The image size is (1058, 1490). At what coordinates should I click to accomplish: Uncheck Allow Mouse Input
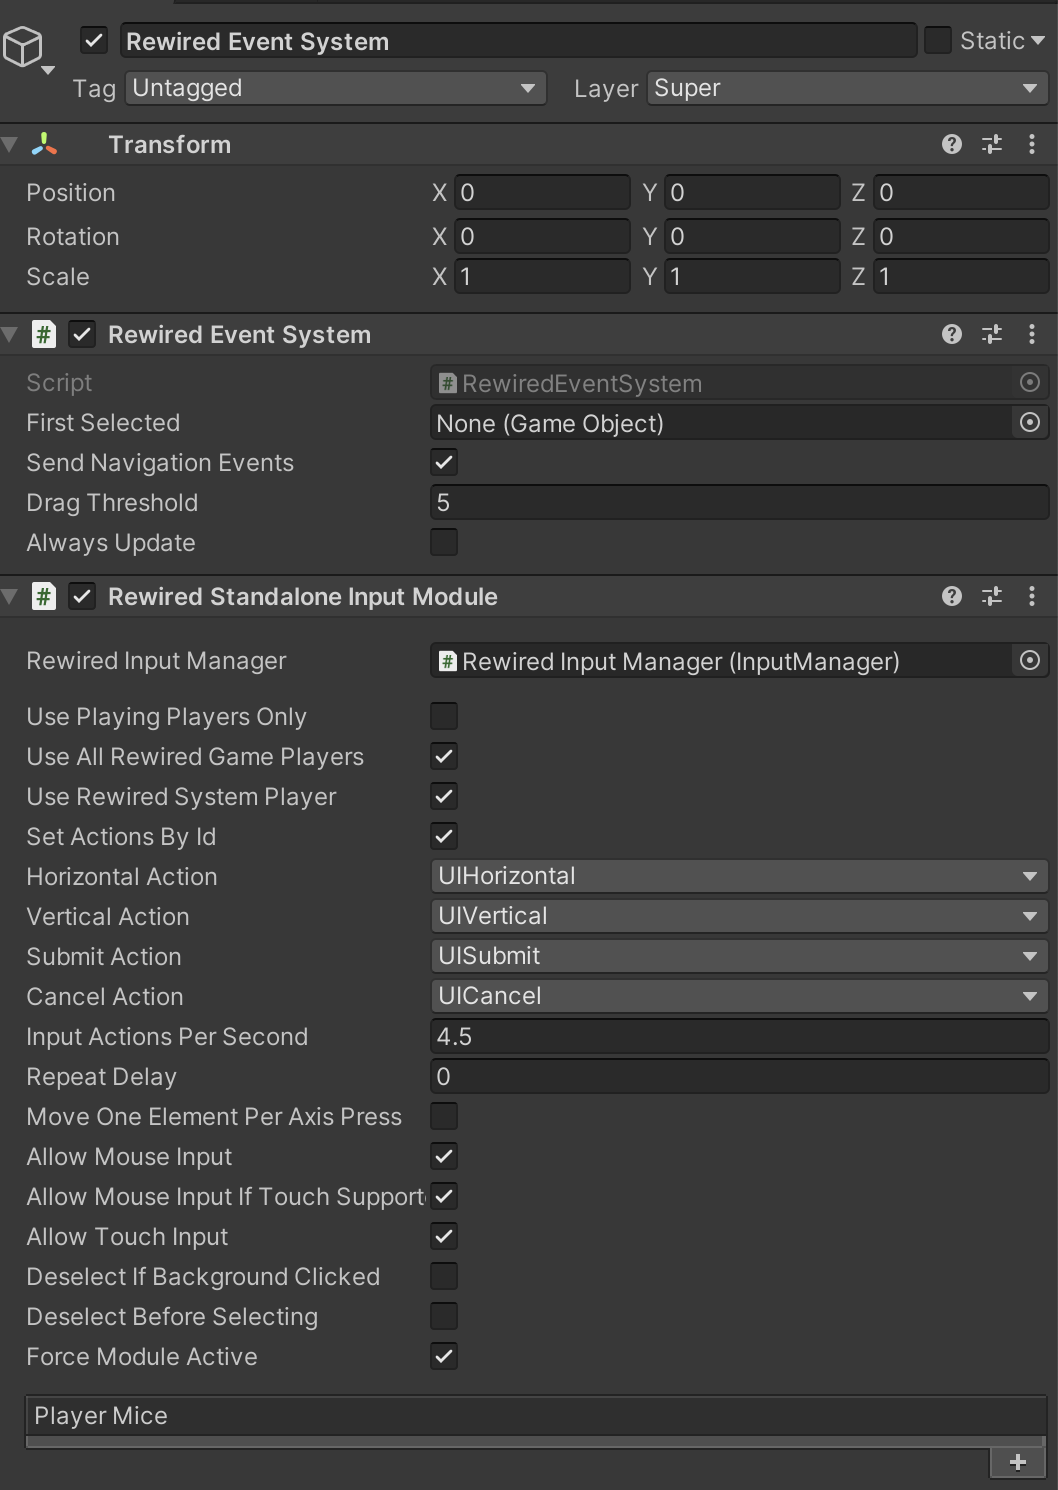point(444,1156)
